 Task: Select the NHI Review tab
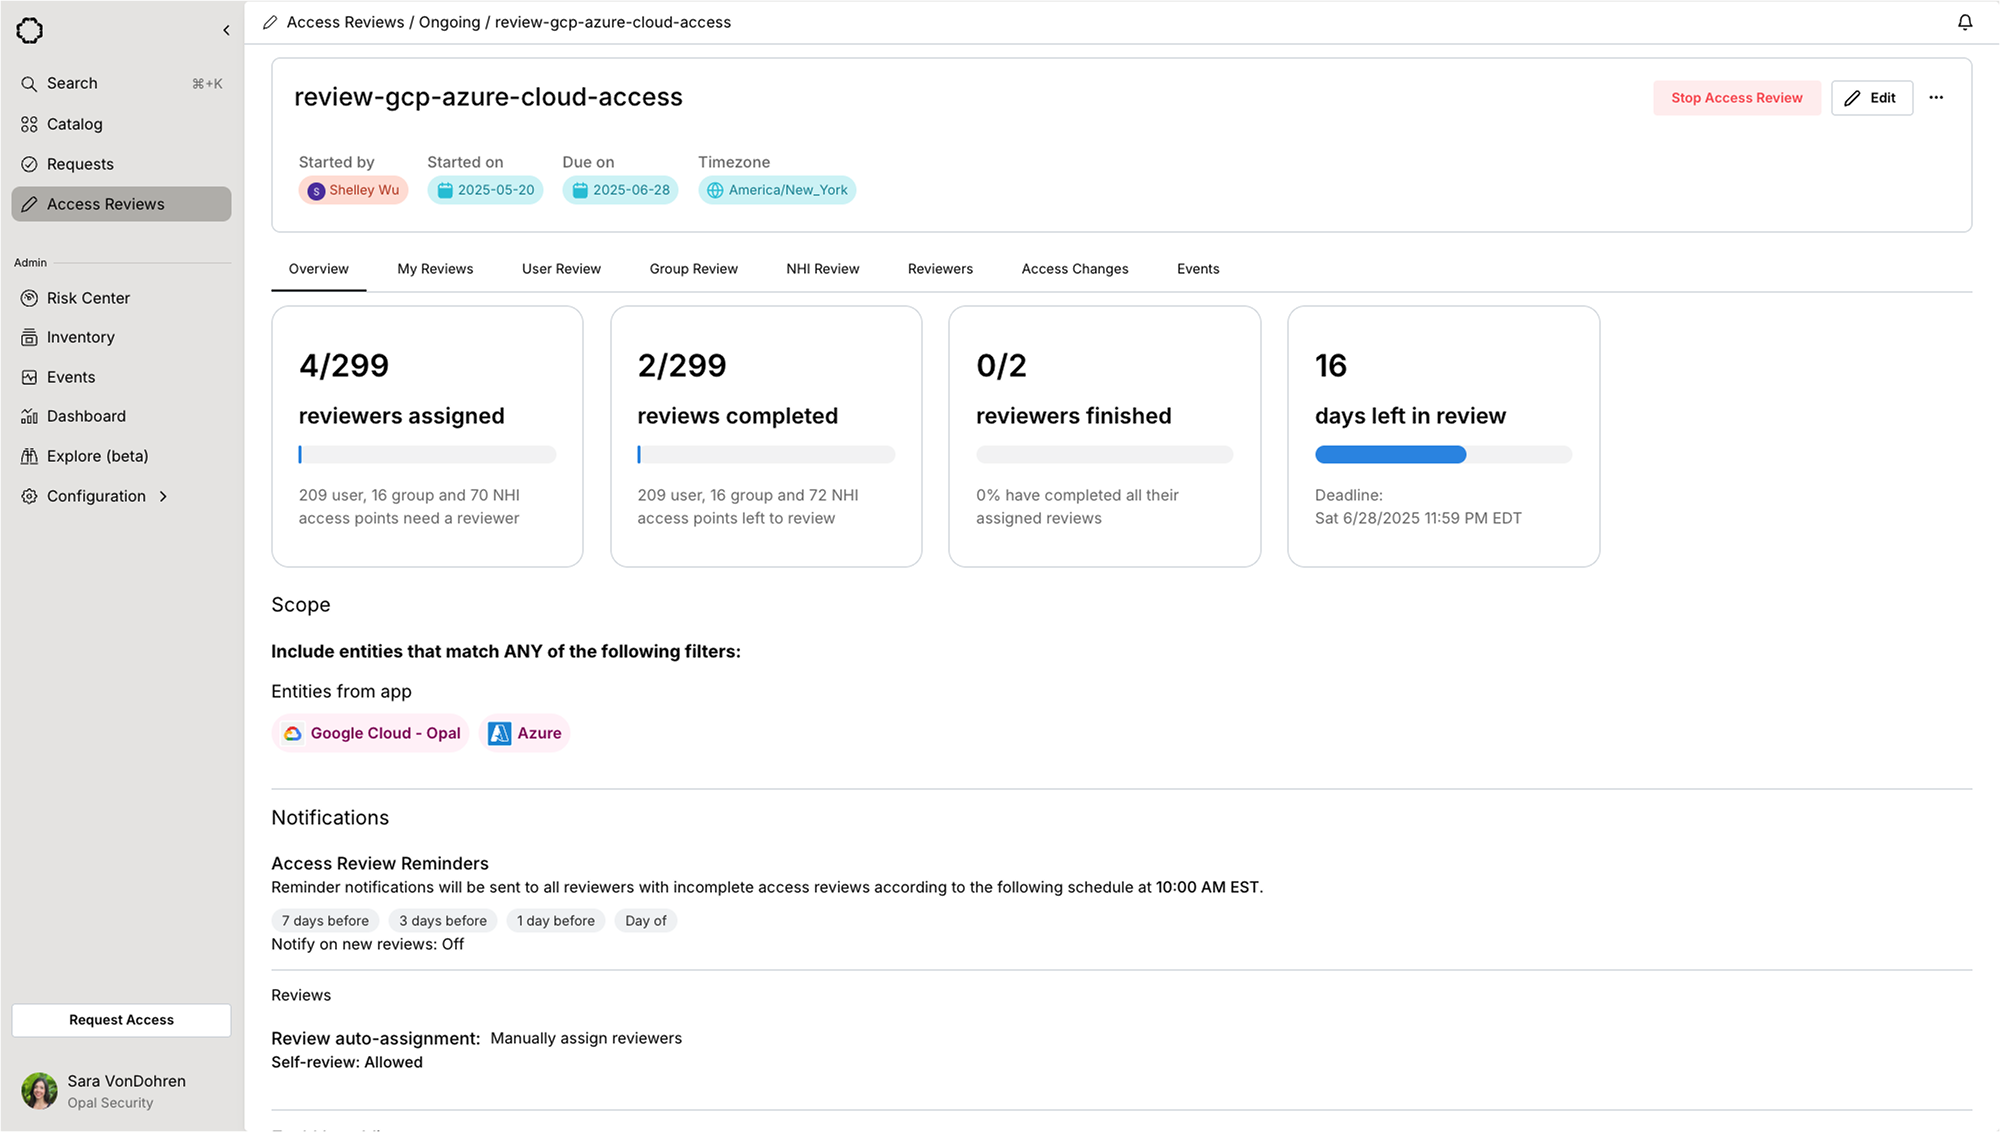coord(822,269)
